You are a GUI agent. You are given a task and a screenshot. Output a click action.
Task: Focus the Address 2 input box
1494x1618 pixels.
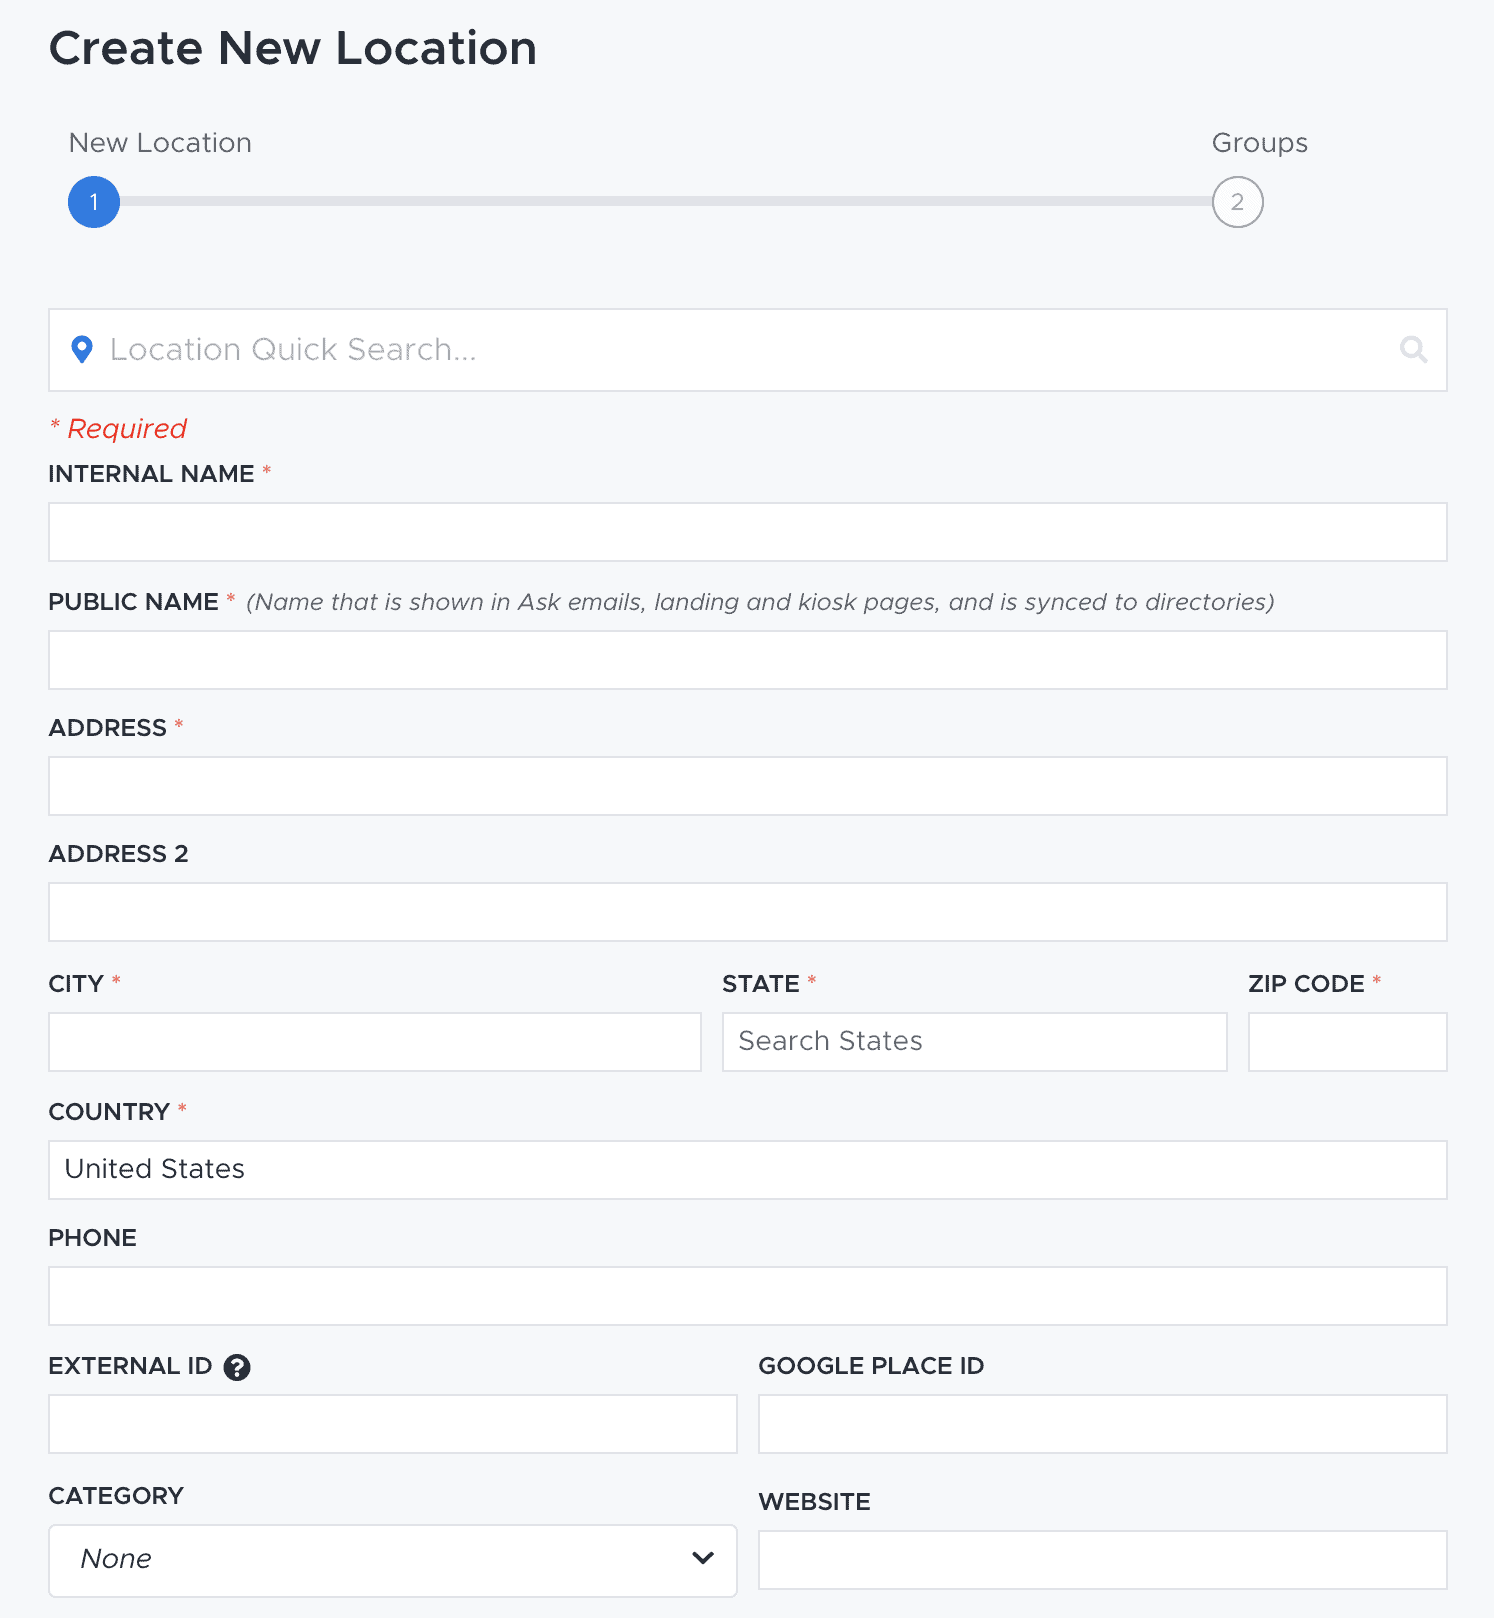pyautogui.click(x=747, y=912)
